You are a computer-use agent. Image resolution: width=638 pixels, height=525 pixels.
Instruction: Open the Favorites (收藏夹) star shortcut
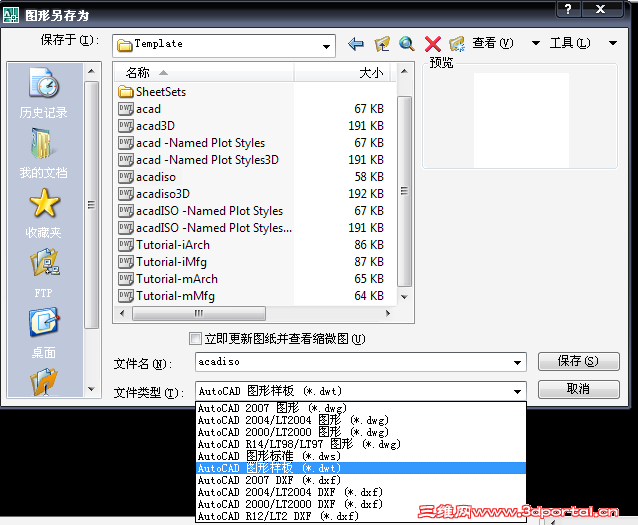(44, 213)
